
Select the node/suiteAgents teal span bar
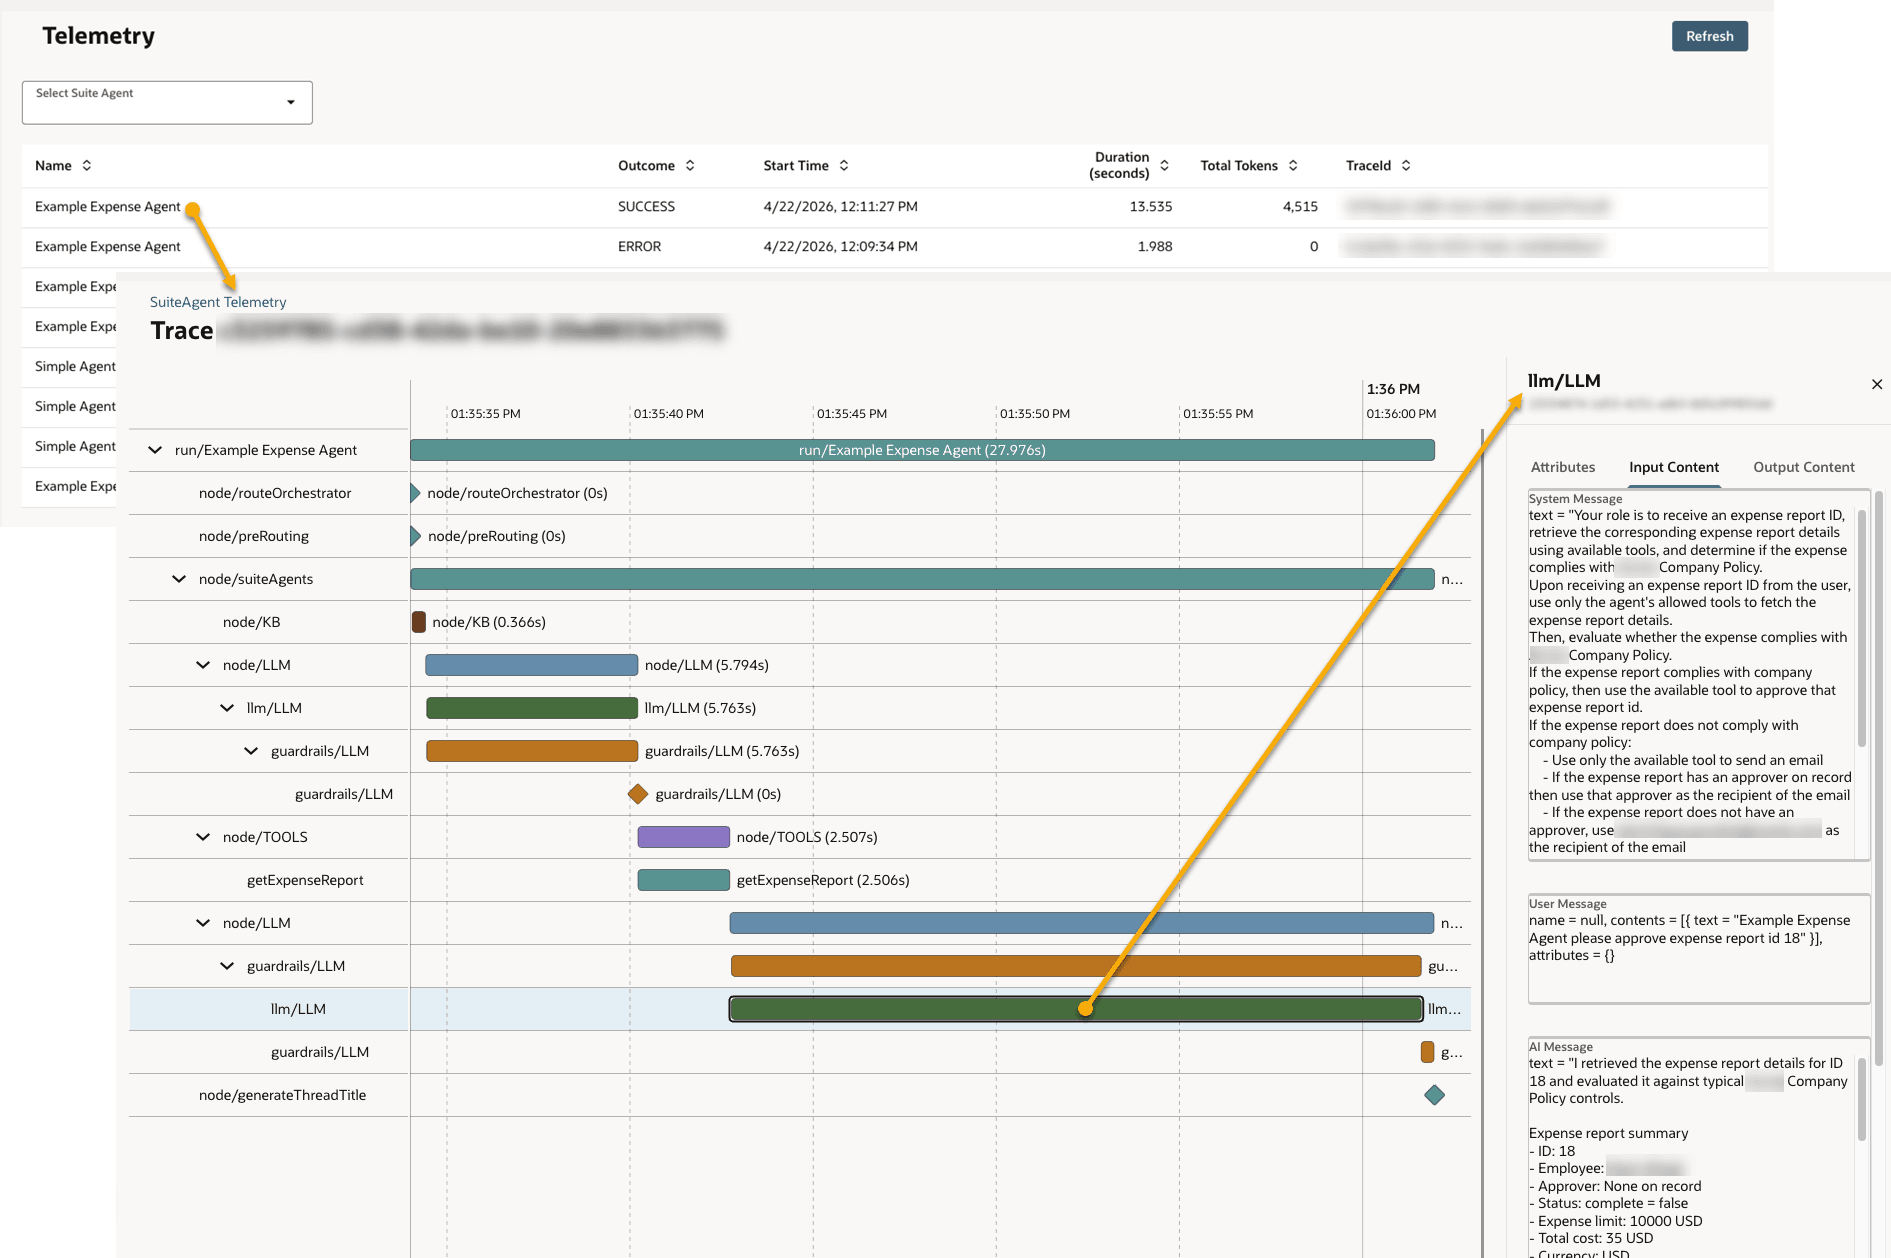pos(922,579)
